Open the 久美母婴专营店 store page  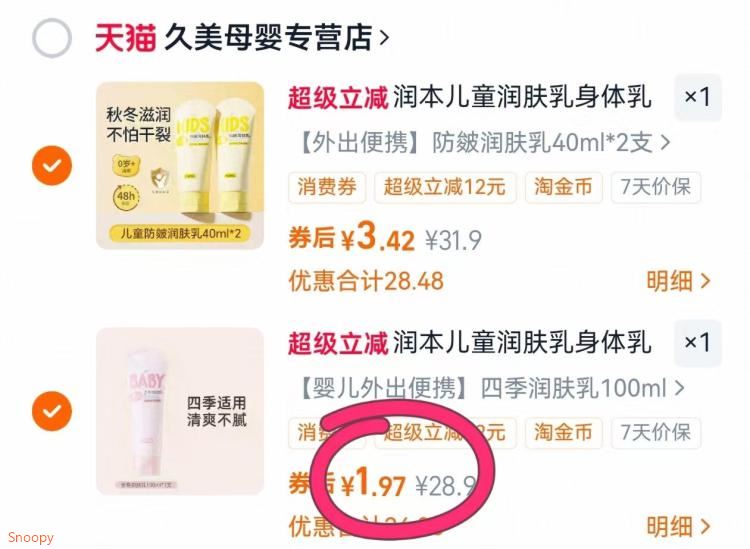[276, 37]
